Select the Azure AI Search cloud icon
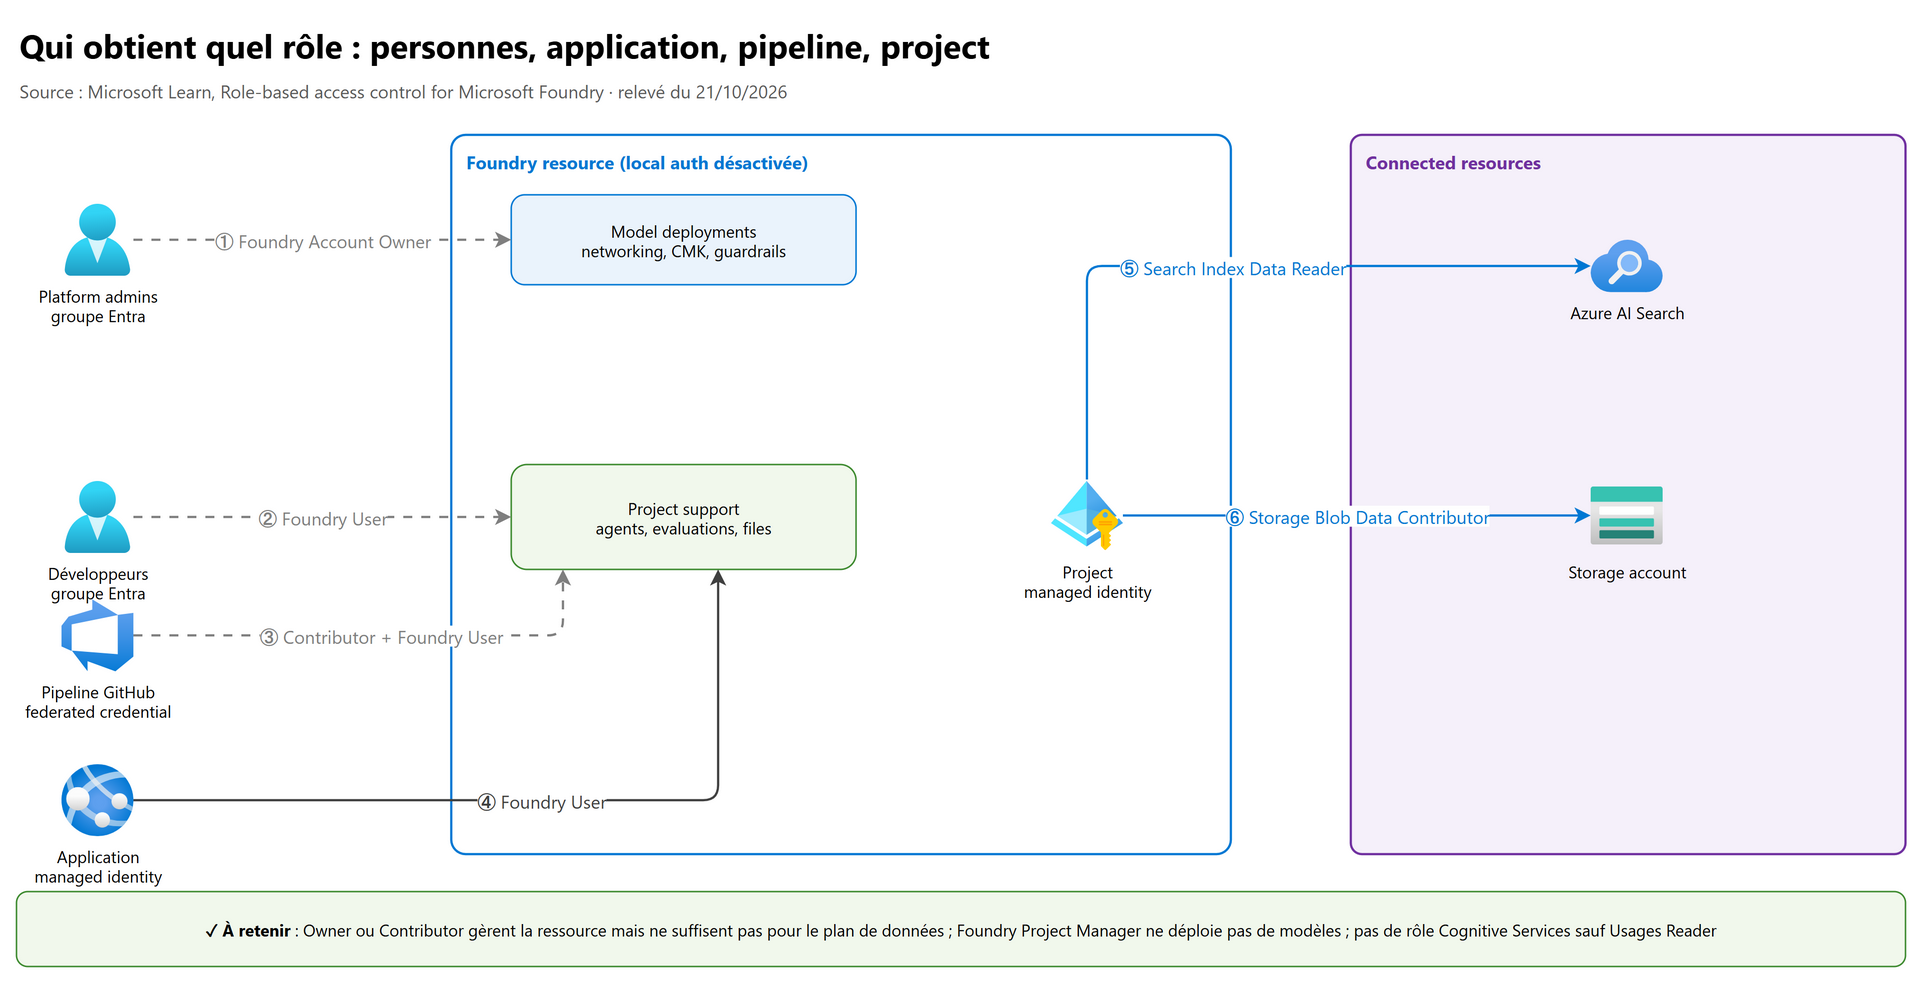1925x986 pixels. point(1627,266)
